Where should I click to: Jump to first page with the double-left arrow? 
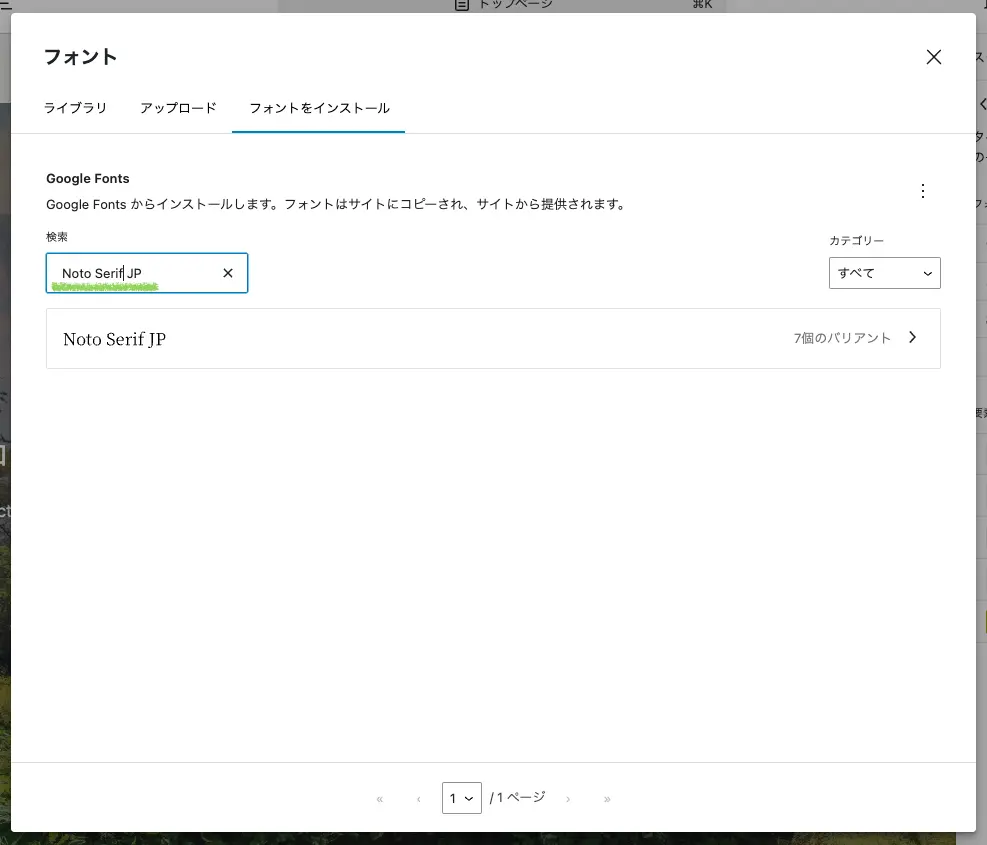point(380,799)
